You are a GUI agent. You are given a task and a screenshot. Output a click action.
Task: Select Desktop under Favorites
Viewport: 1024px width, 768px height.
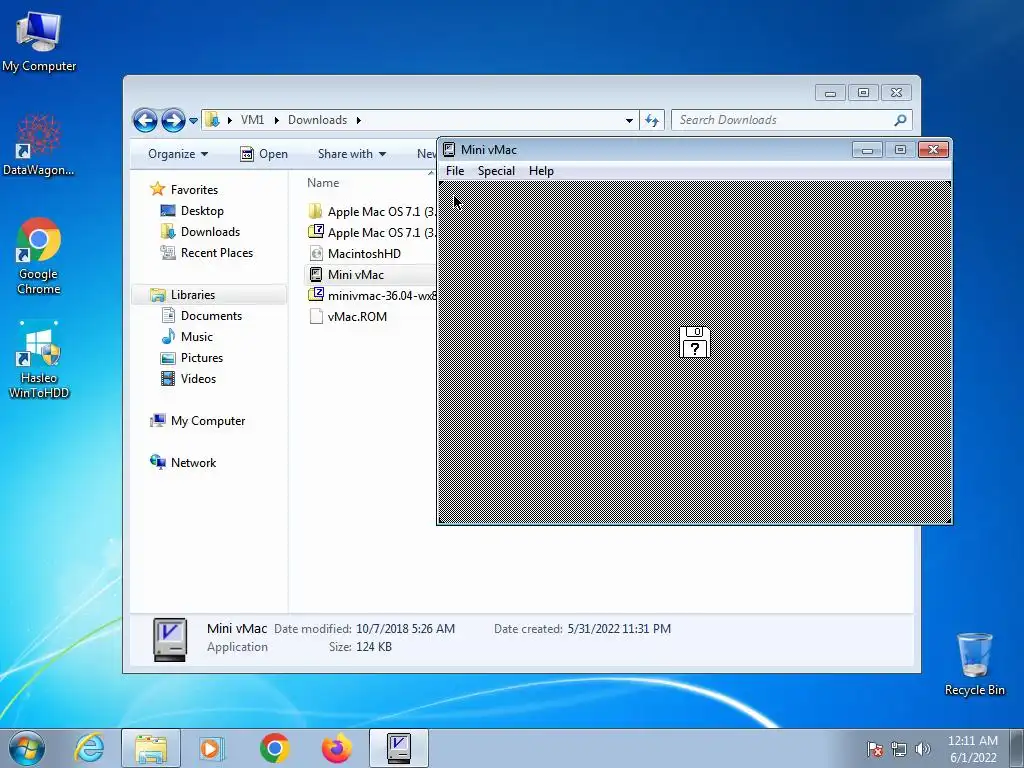click(x=202, y=211)
